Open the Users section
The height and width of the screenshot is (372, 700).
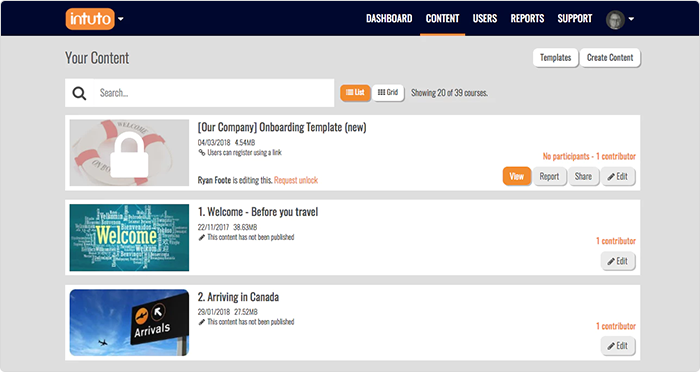(x=485, y=19)
